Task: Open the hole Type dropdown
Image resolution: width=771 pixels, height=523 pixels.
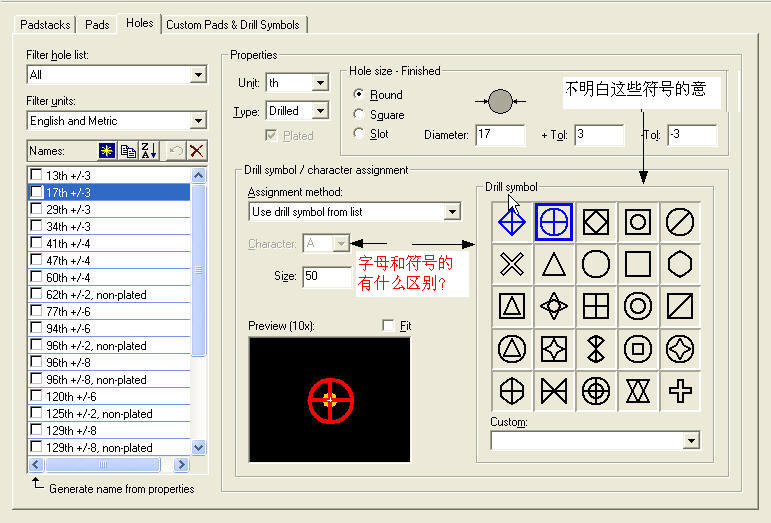Action: (x=320, y=111)
